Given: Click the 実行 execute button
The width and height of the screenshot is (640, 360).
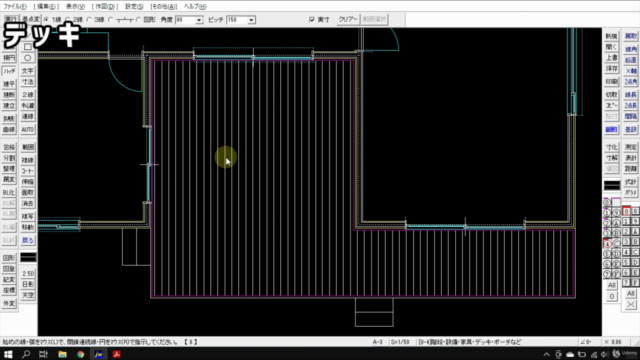Looking at the screenshot, I should pos(11,19).
